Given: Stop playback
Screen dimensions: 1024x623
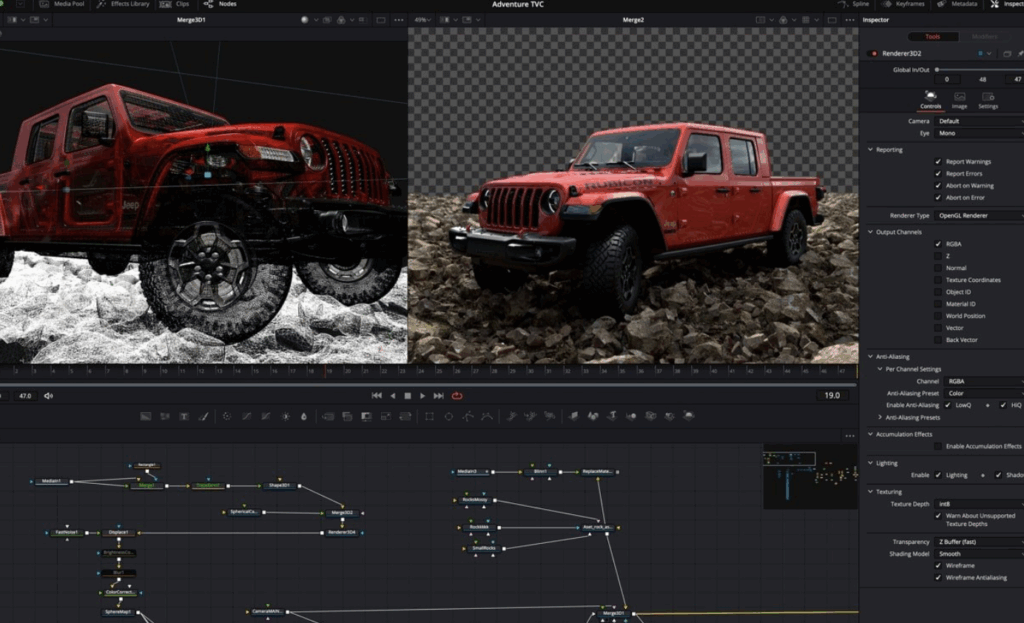Looking at the screenshot, I should tap(408, 396).
